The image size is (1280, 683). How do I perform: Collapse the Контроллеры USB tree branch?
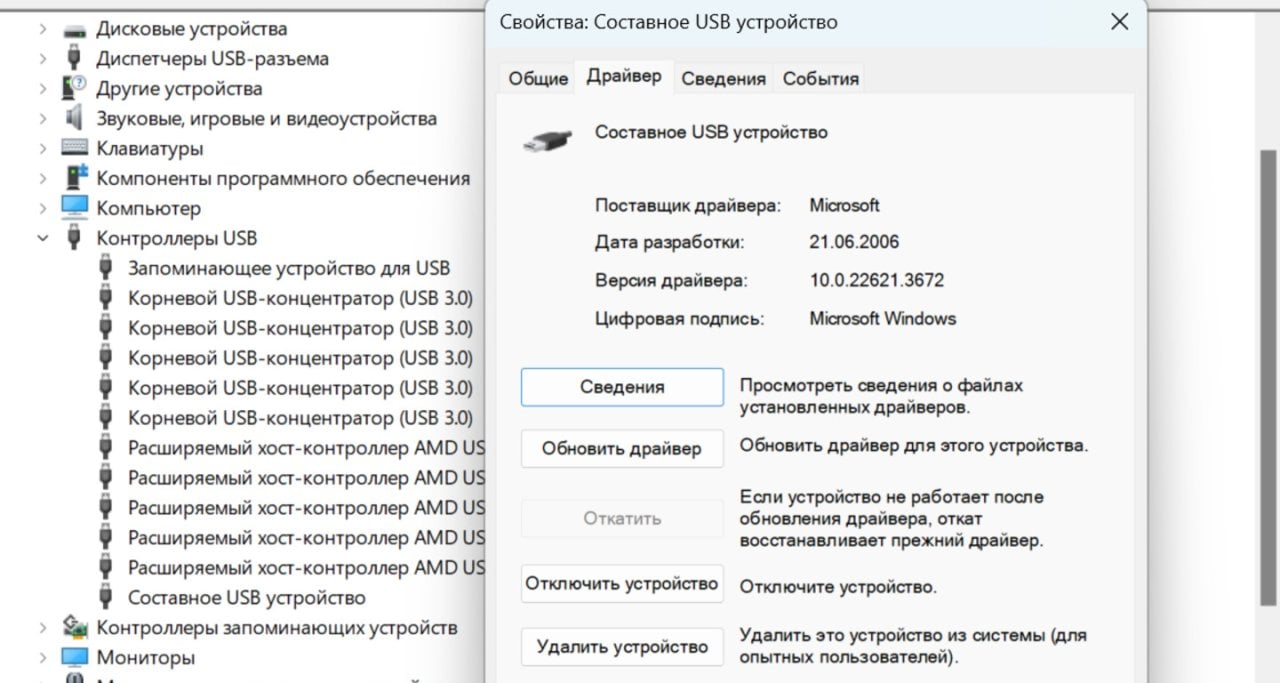42,238
